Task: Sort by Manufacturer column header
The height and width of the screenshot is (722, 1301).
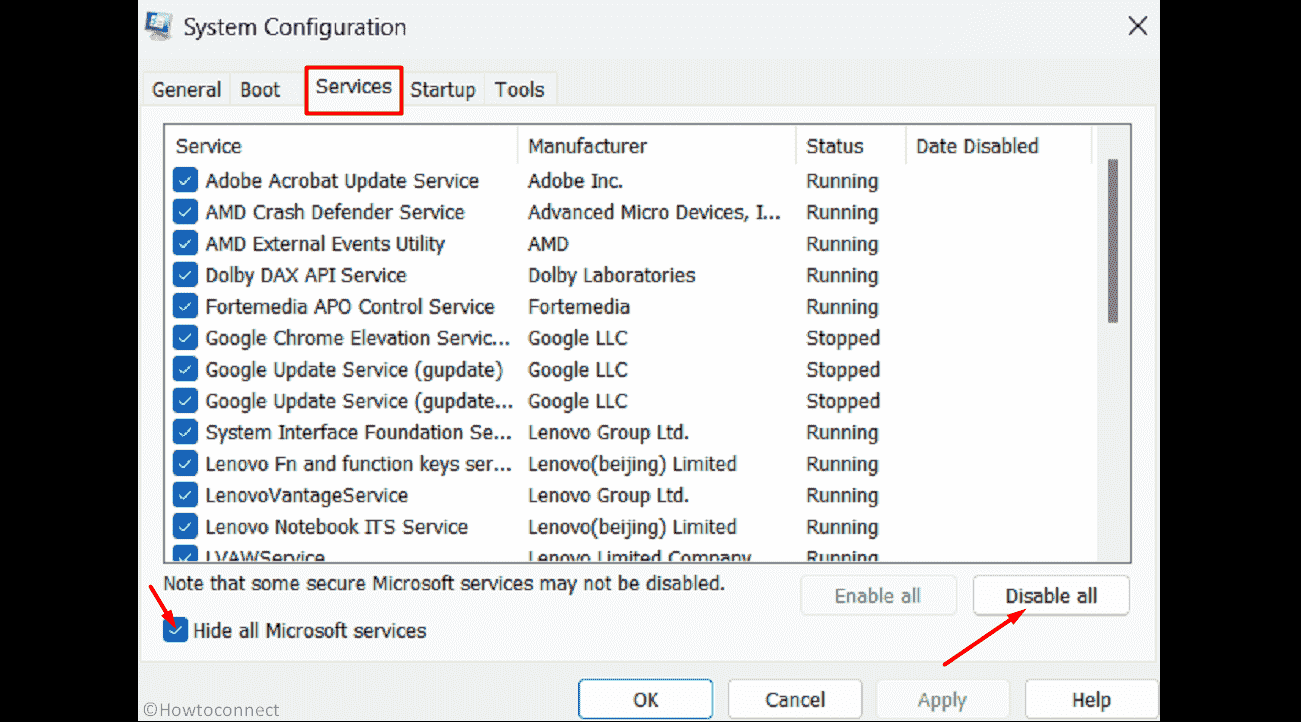Action: 657,146
